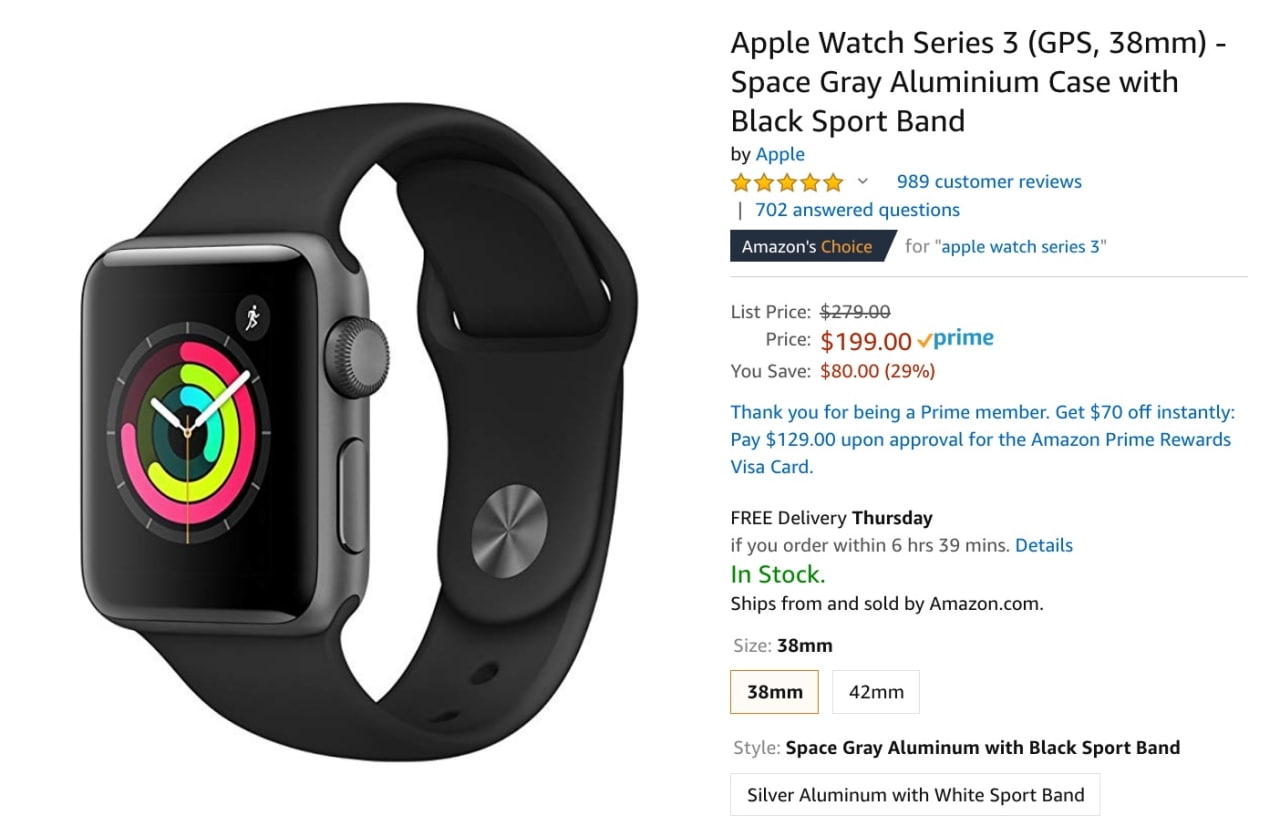Choose Silver Aluminum with White Sport Band
1280x826 pixels.
pos(915,795)
